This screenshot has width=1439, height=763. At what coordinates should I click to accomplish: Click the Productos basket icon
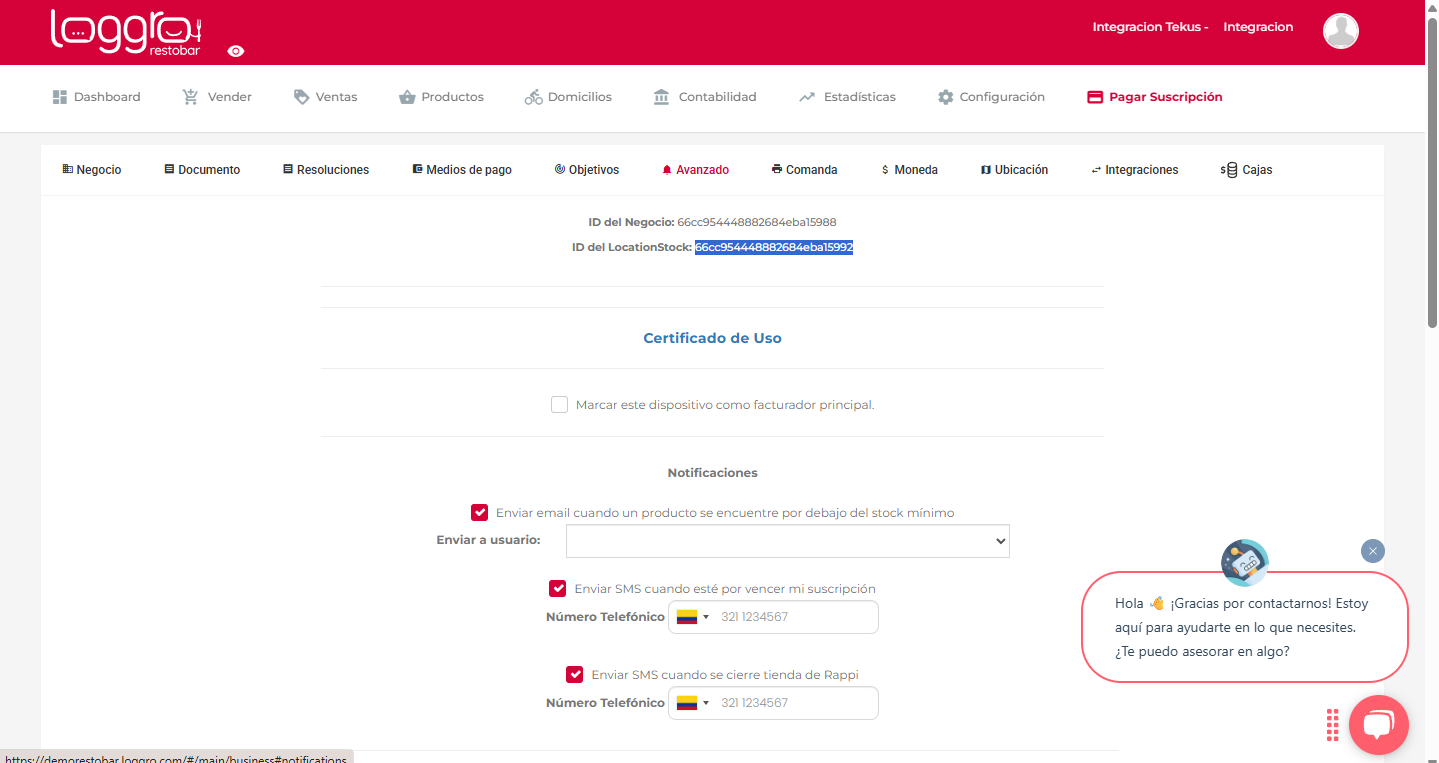click(x=407, y=97)
